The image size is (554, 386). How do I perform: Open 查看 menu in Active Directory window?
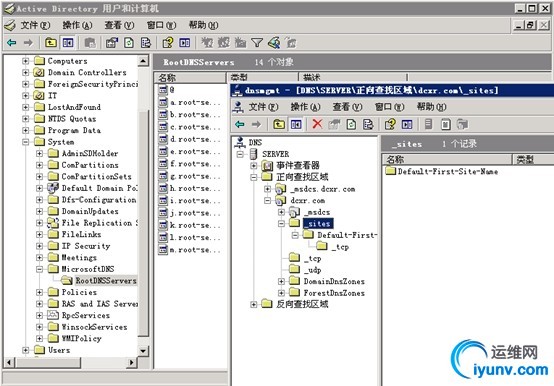click(x=119, y=25)
